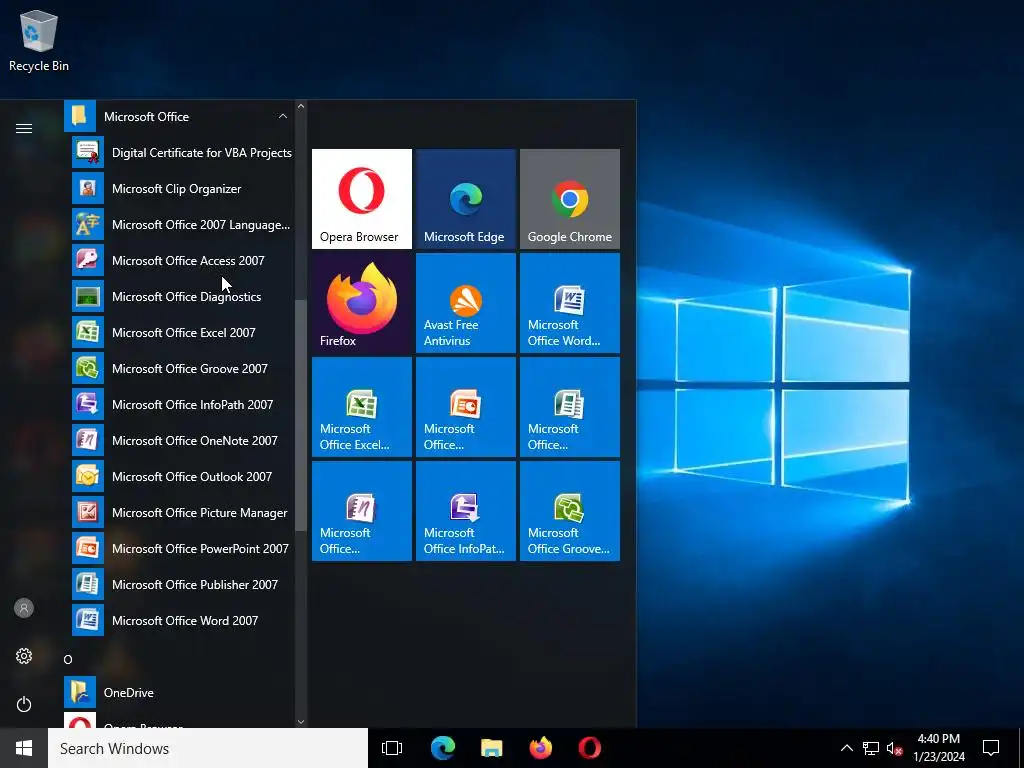Open Microsoft Office Publisher 2007 from list
1024x768 pixels.
click(x=182, y=584)
